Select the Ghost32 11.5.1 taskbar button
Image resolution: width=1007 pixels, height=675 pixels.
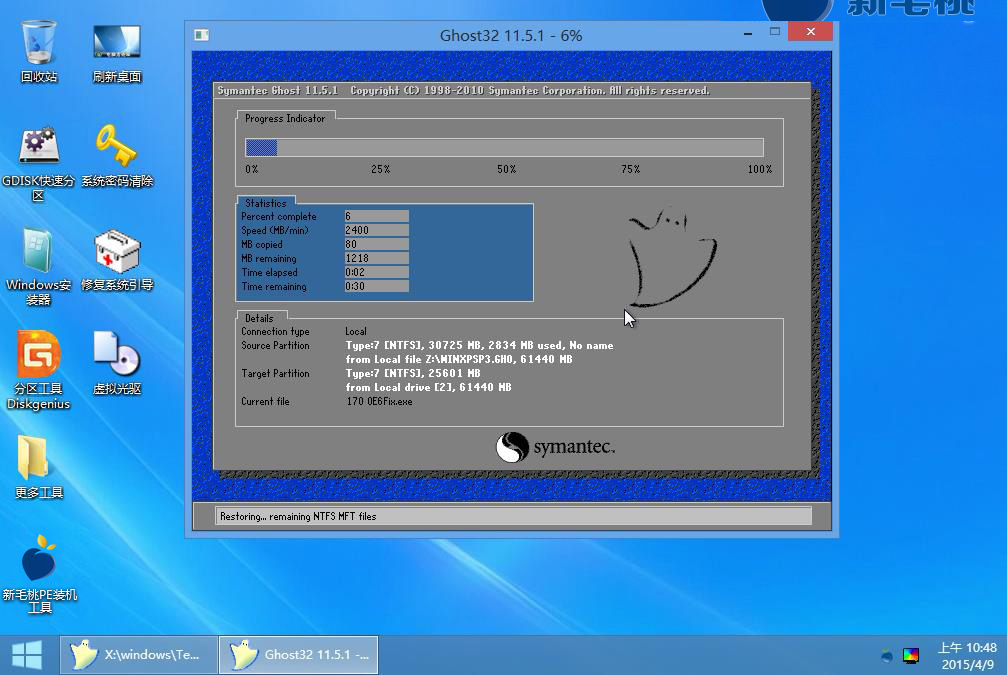click(299, 655)
